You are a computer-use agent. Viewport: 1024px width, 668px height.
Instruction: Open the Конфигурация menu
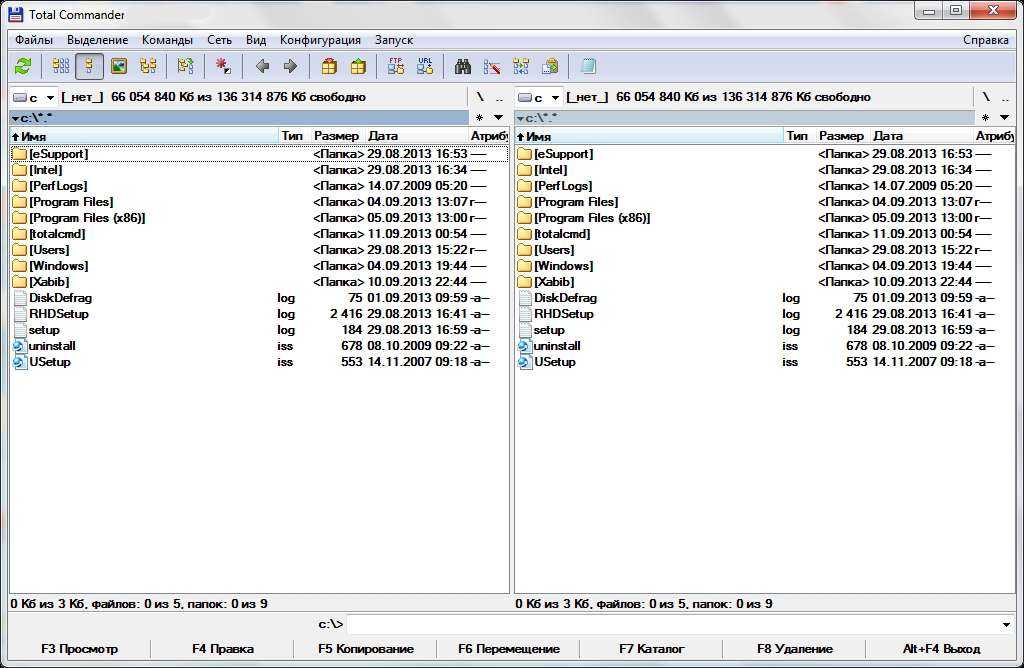point(320,40)
